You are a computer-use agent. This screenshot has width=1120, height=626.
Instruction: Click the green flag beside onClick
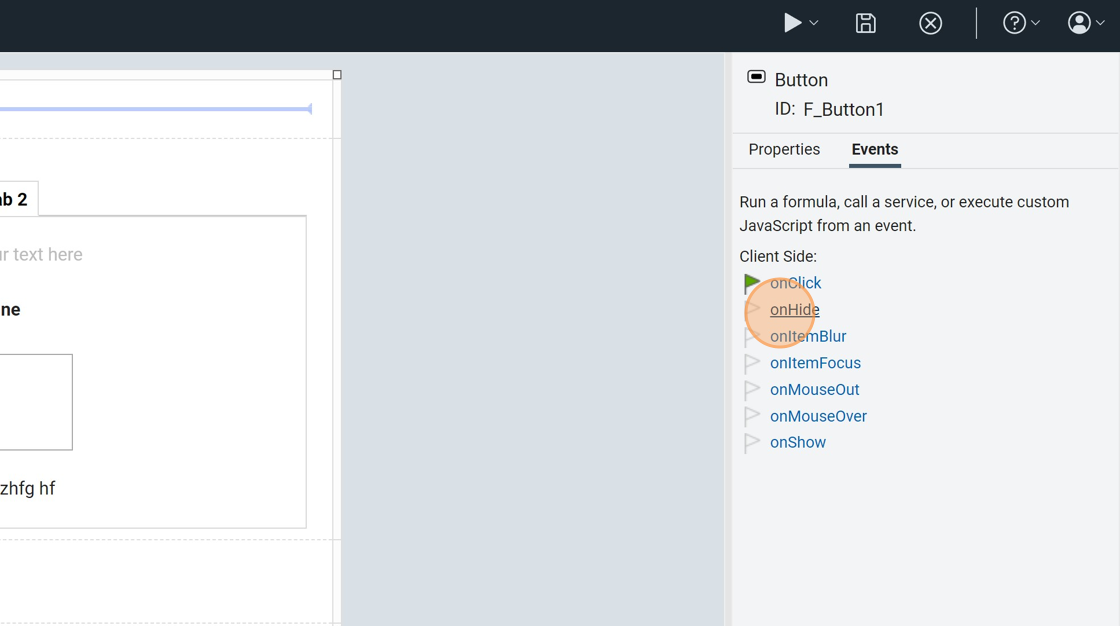(x=752, y=284)
